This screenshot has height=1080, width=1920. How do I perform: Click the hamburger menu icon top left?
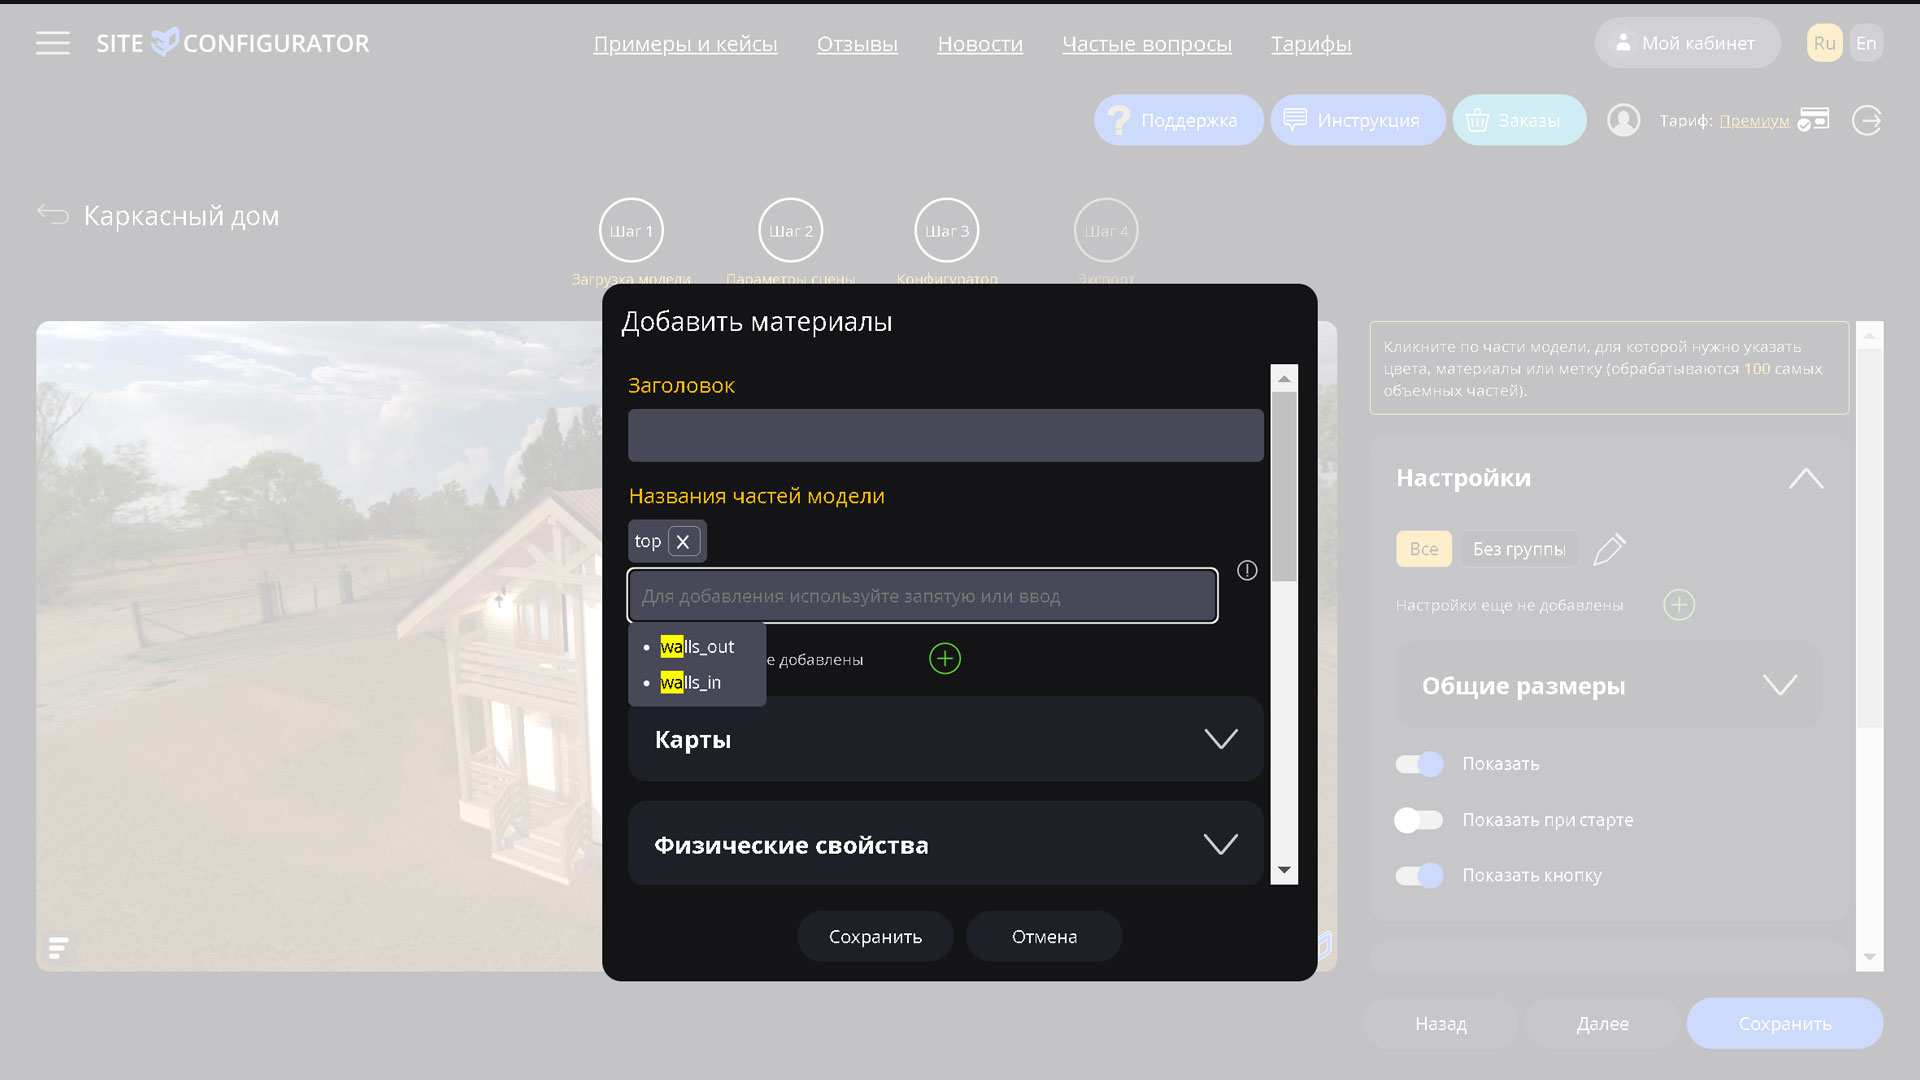pos(53,44)
